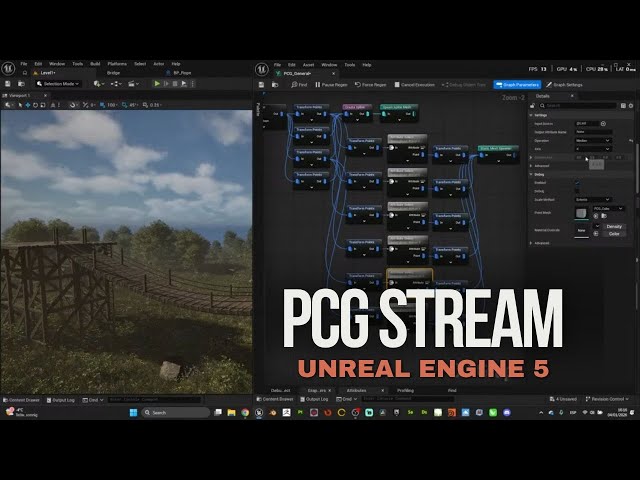640x480 pixels.
Task: Open Graph Settings
Action: coord(564,84)
